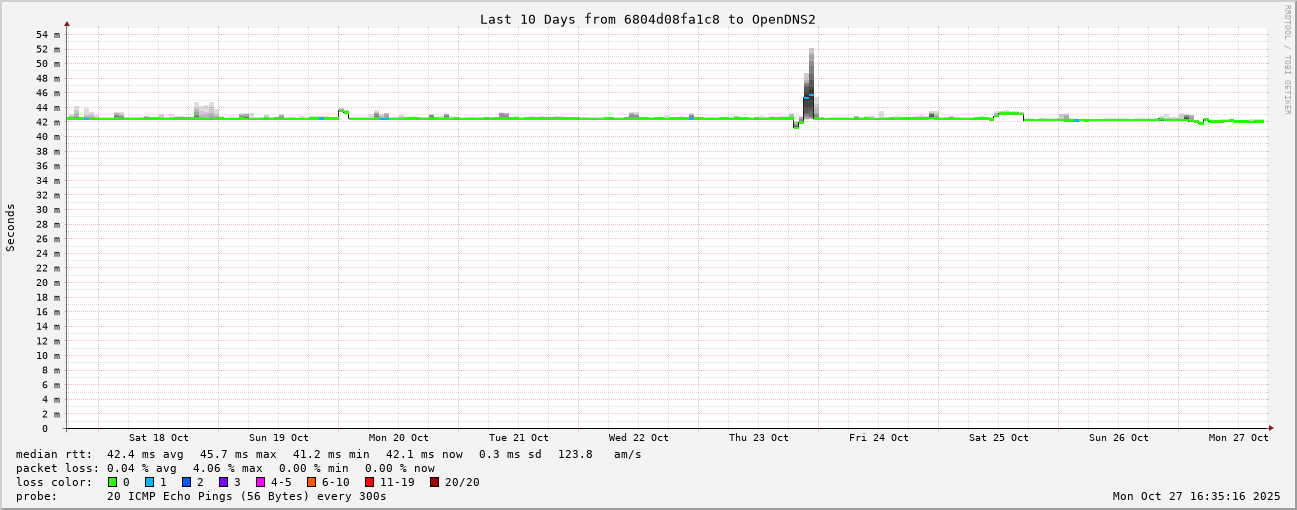Click the generated timestamp Mon Oct 27 16:35:16 2025
The image size is (1297, 510).
pyautogui.click(x=1196, y=496)
